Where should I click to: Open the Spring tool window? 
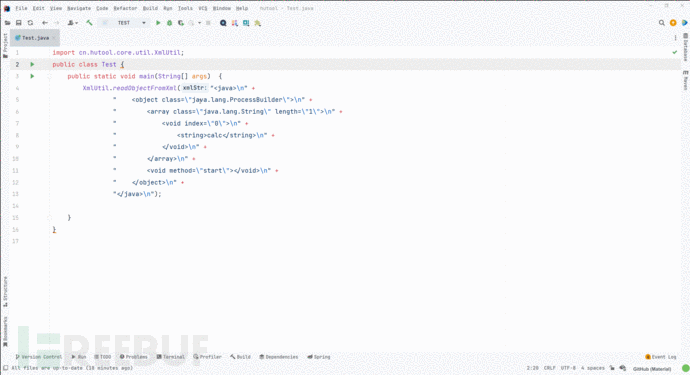pyautogui.click(x=319, y=357)
